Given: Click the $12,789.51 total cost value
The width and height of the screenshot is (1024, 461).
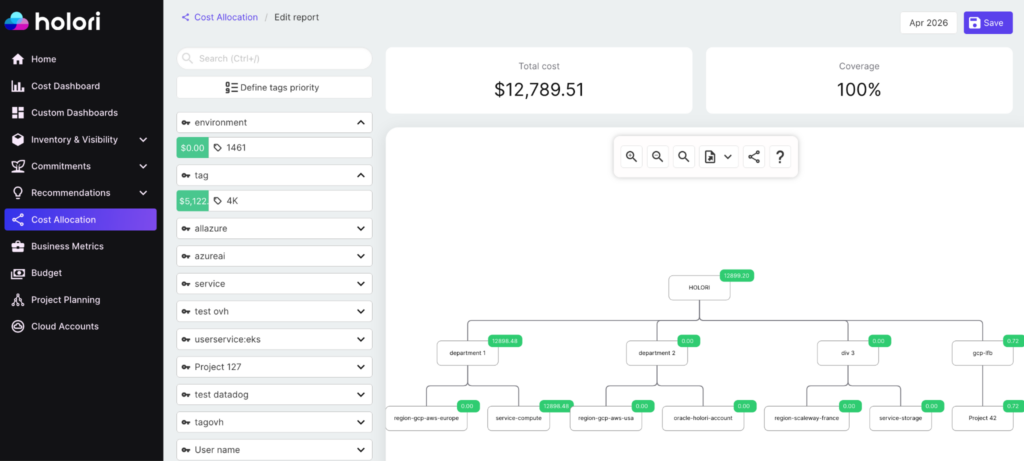Looking at the screenshot, I should (539, 89).
